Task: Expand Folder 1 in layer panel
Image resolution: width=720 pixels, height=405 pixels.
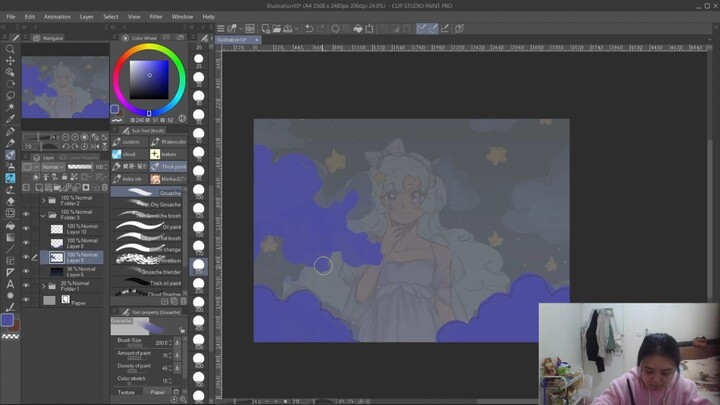Action: click(x=42, y=285)
